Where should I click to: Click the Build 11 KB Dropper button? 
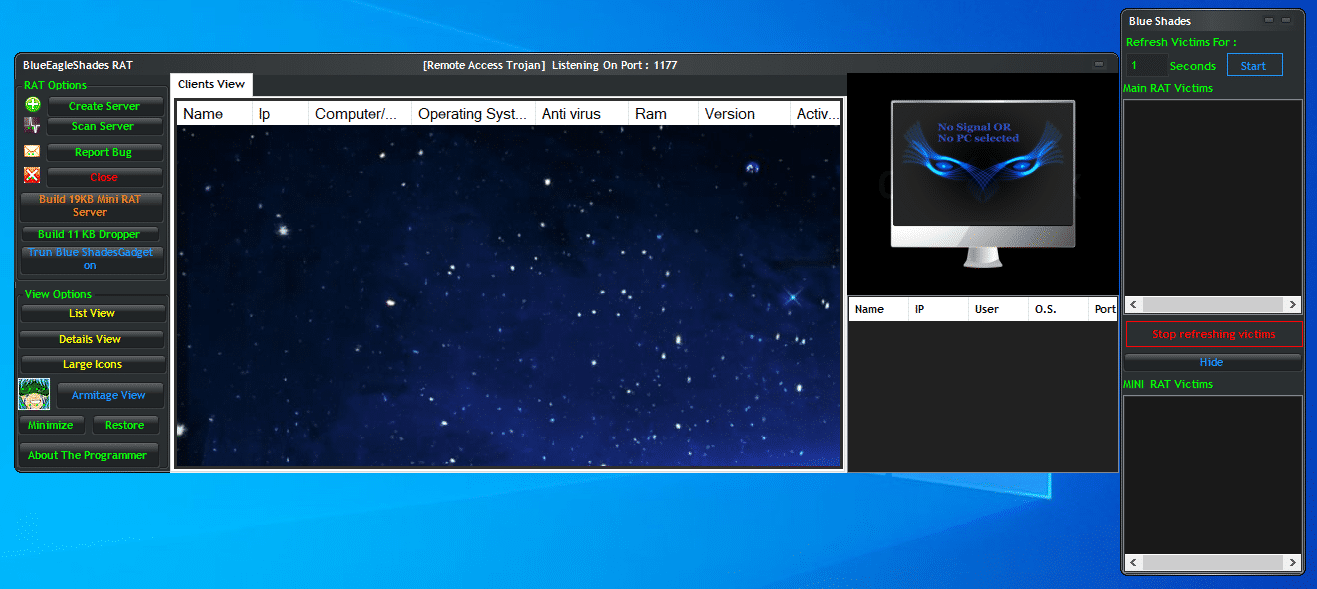(90, 234)
